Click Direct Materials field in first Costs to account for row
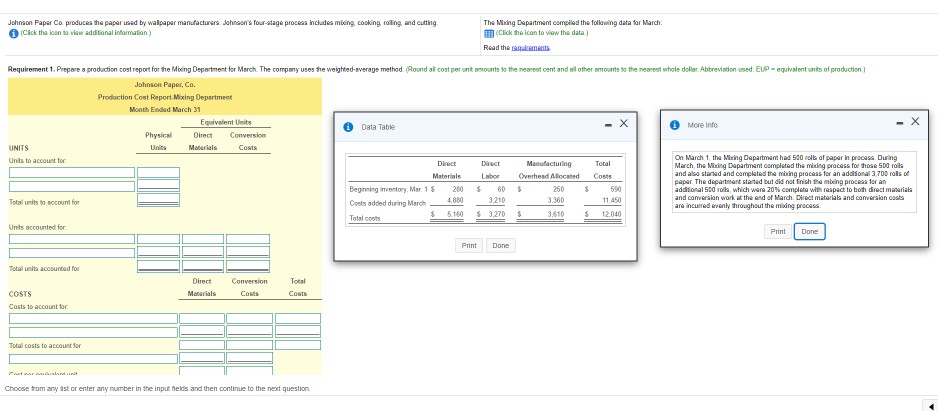938x411 pixels. (203, 318)
